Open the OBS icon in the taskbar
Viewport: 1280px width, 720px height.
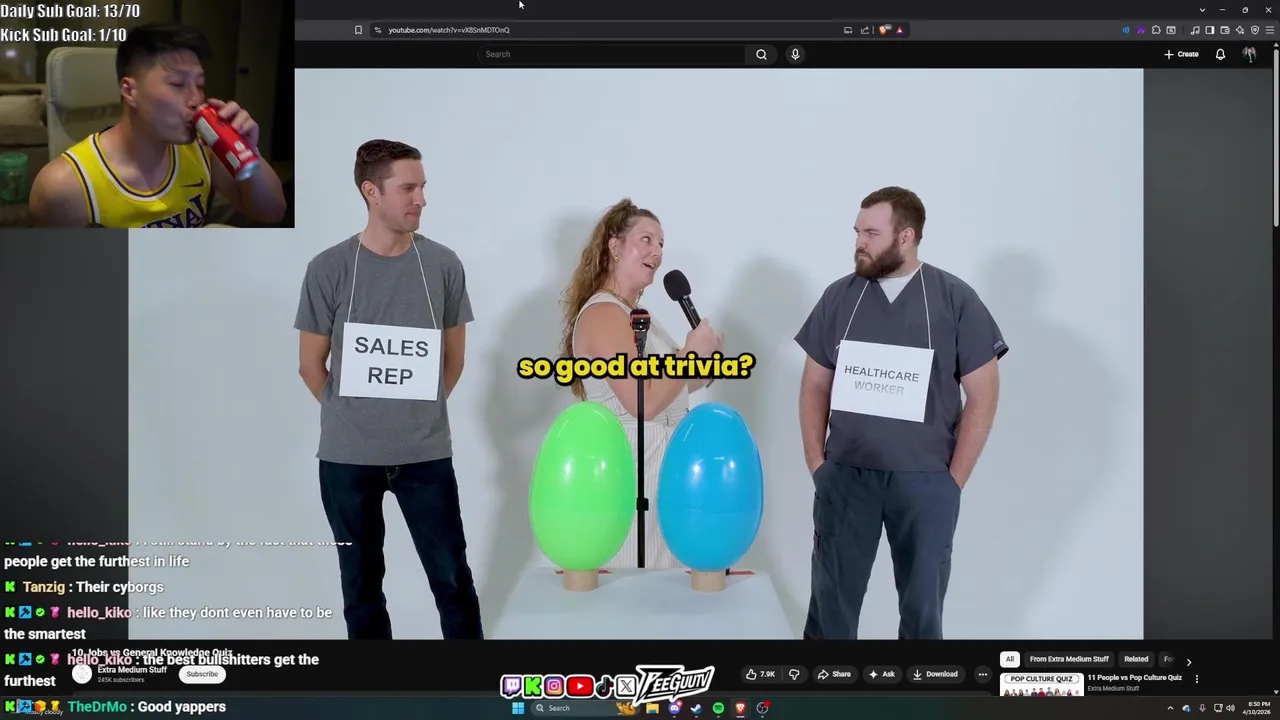(763, 708)
